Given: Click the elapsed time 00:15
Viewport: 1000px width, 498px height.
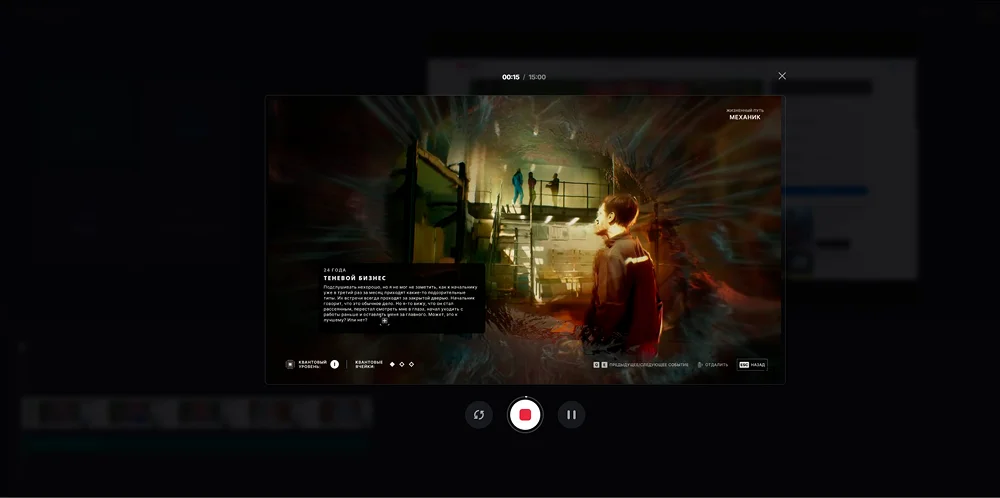Looking at the screenshot, I should point(510,77).
